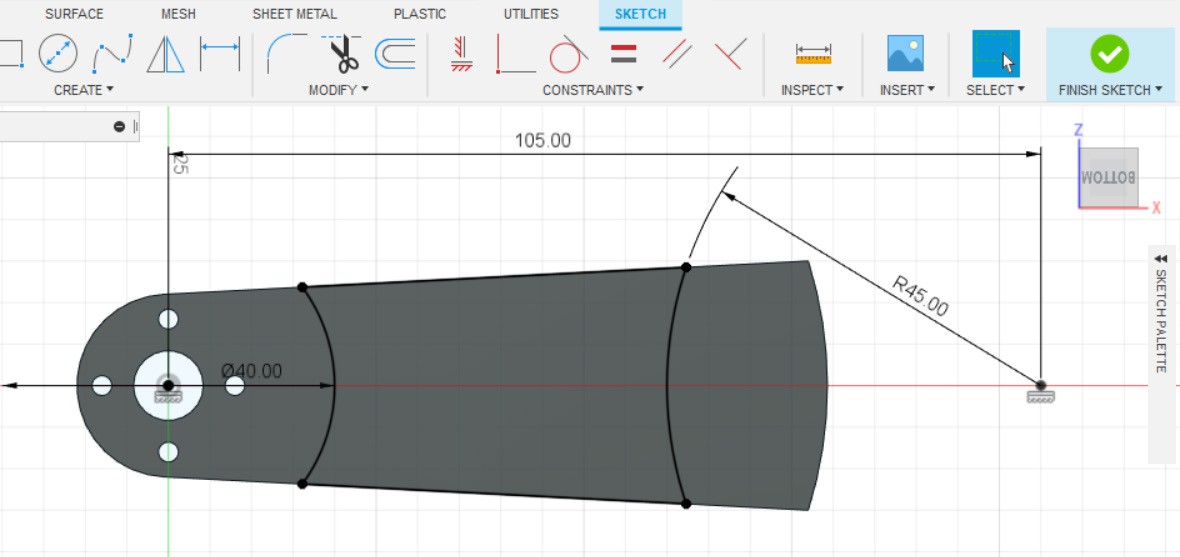The width and height of the screenshot is (1180, 557).
Task: Pick the Fit Point Spline tool
Action: click(x=112, y=53)
